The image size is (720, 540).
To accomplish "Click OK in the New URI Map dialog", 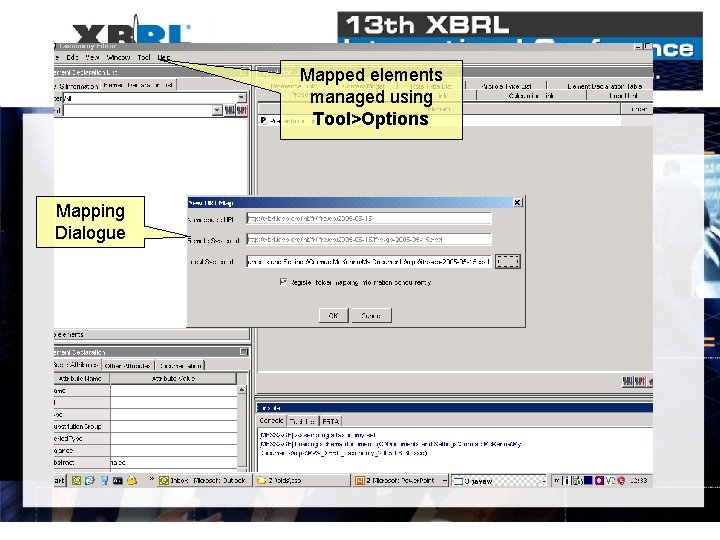I will coord(333,315).
